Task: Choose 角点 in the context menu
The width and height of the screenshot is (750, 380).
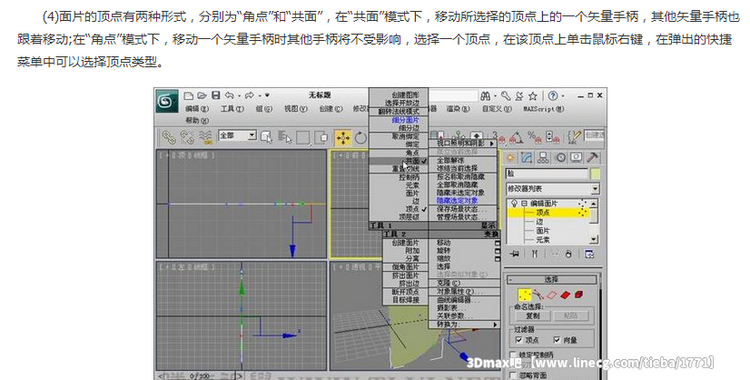Action: point(412,153)
